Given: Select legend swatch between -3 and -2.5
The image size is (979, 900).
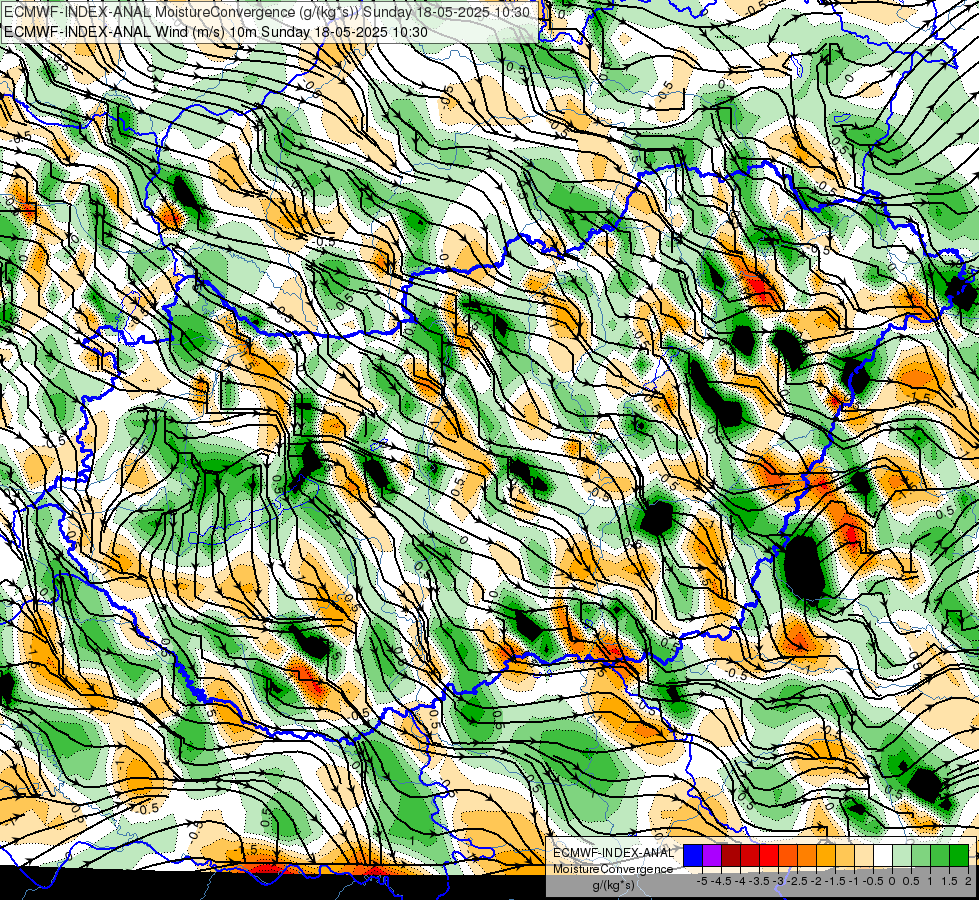Looking at the screenshot, I should (x=788, y=855).
